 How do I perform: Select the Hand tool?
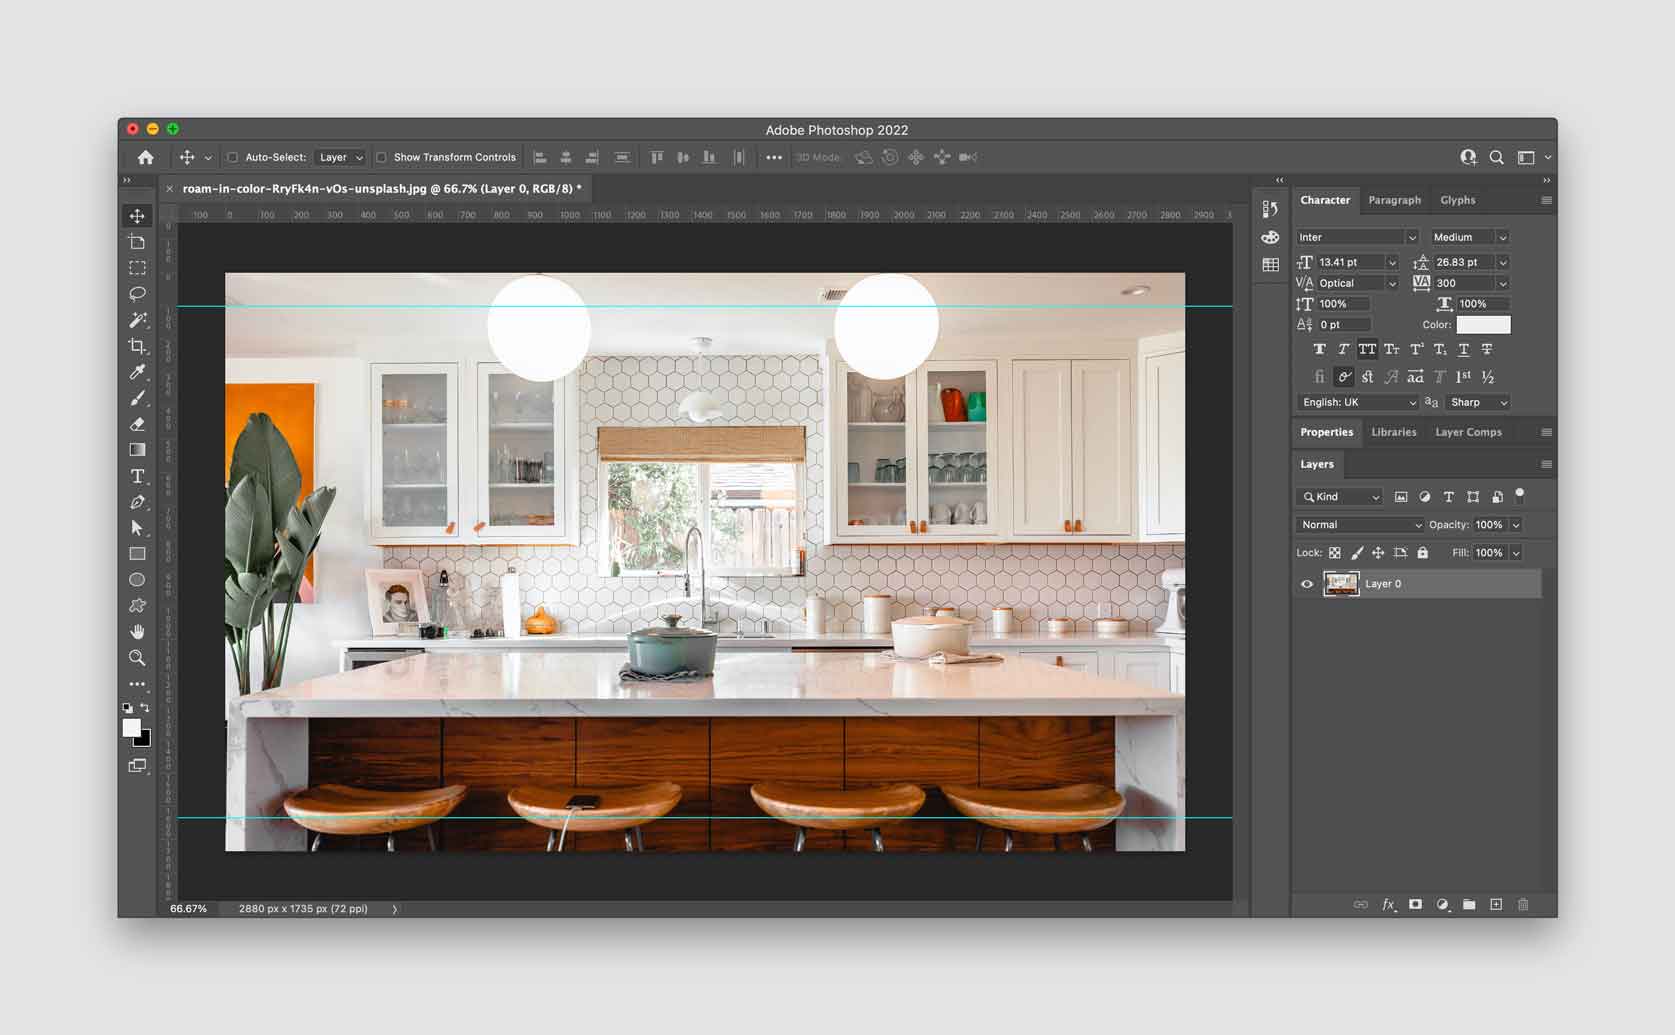137,632
